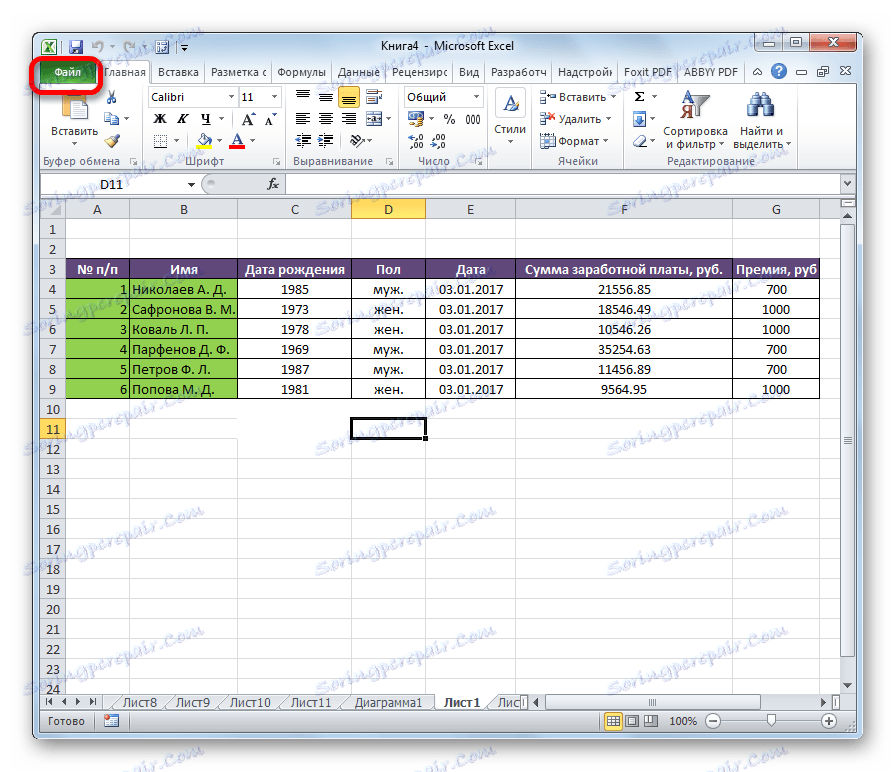Click the eraser icon in Editing group

click(638, 139)
